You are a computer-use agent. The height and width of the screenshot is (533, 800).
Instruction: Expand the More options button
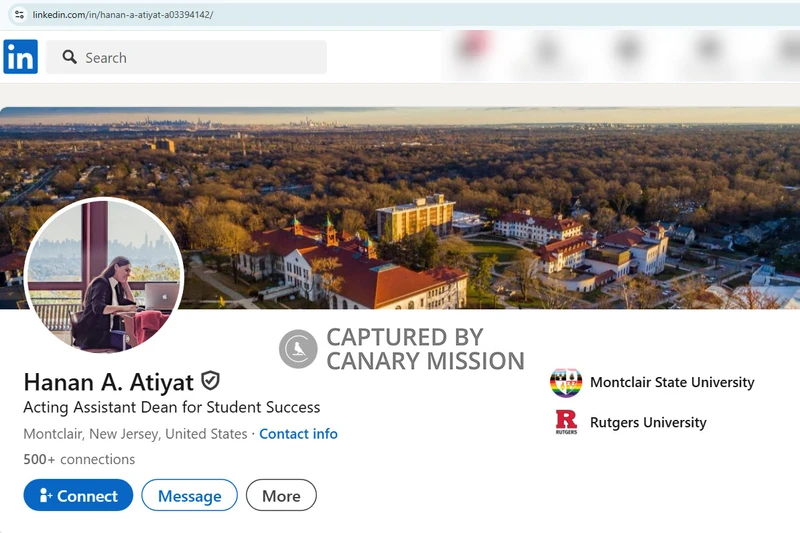(281, 495)
